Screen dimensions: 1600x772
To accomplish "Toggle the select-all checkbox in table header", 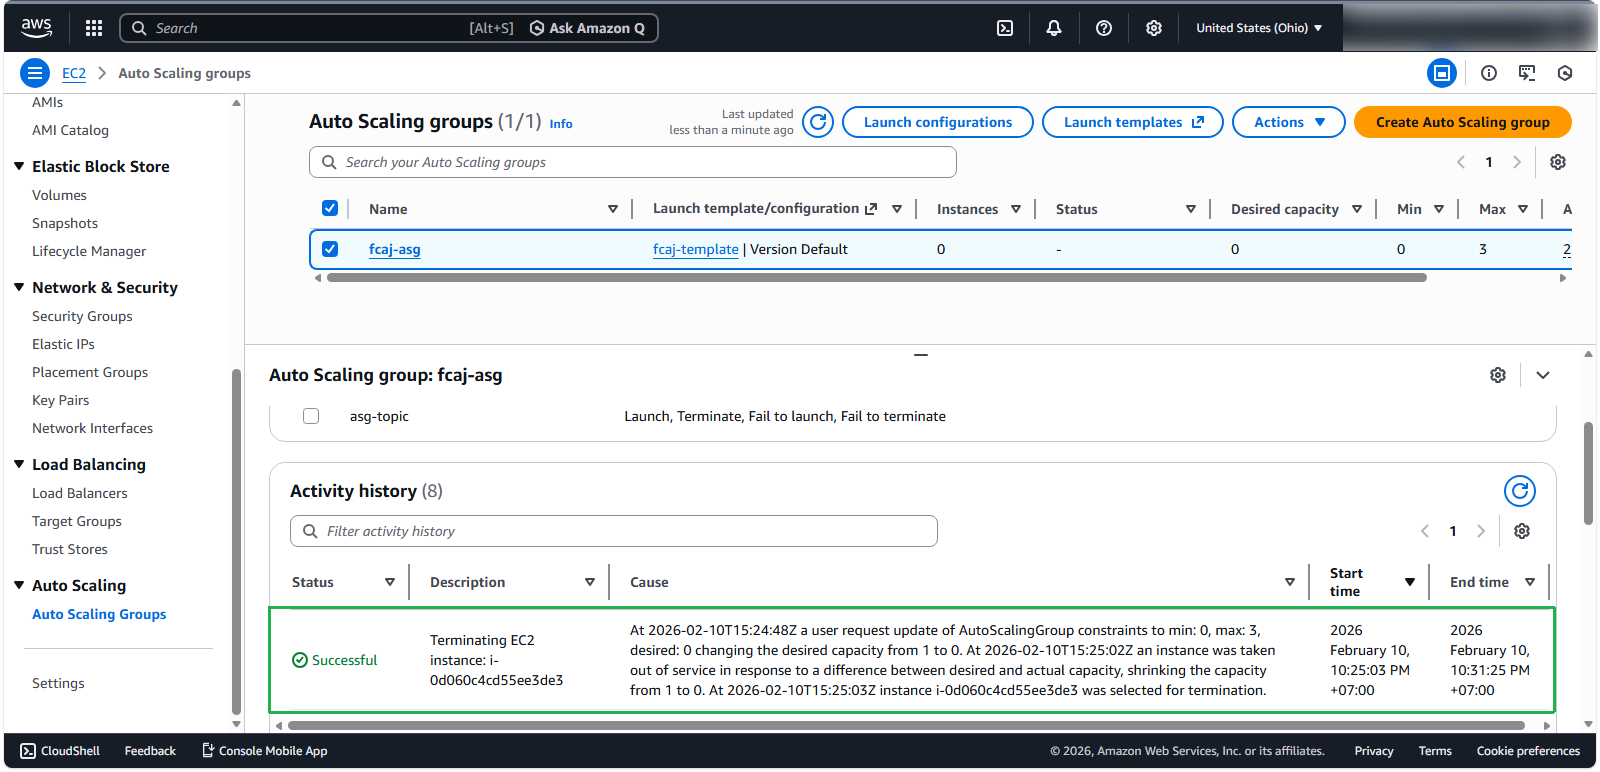I will pos(330,208).
